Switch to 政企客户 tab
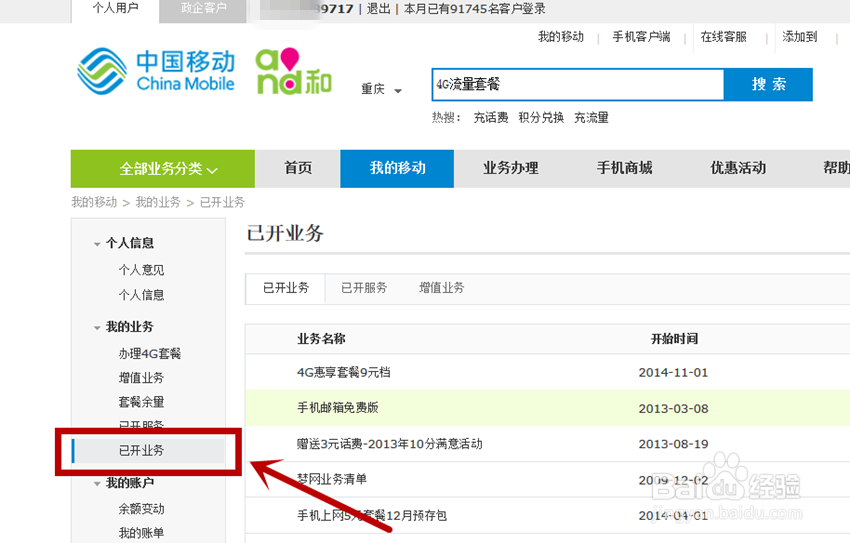Image resolution: width=850 pixels, height=543 pixels. click(x=203, y=9)
